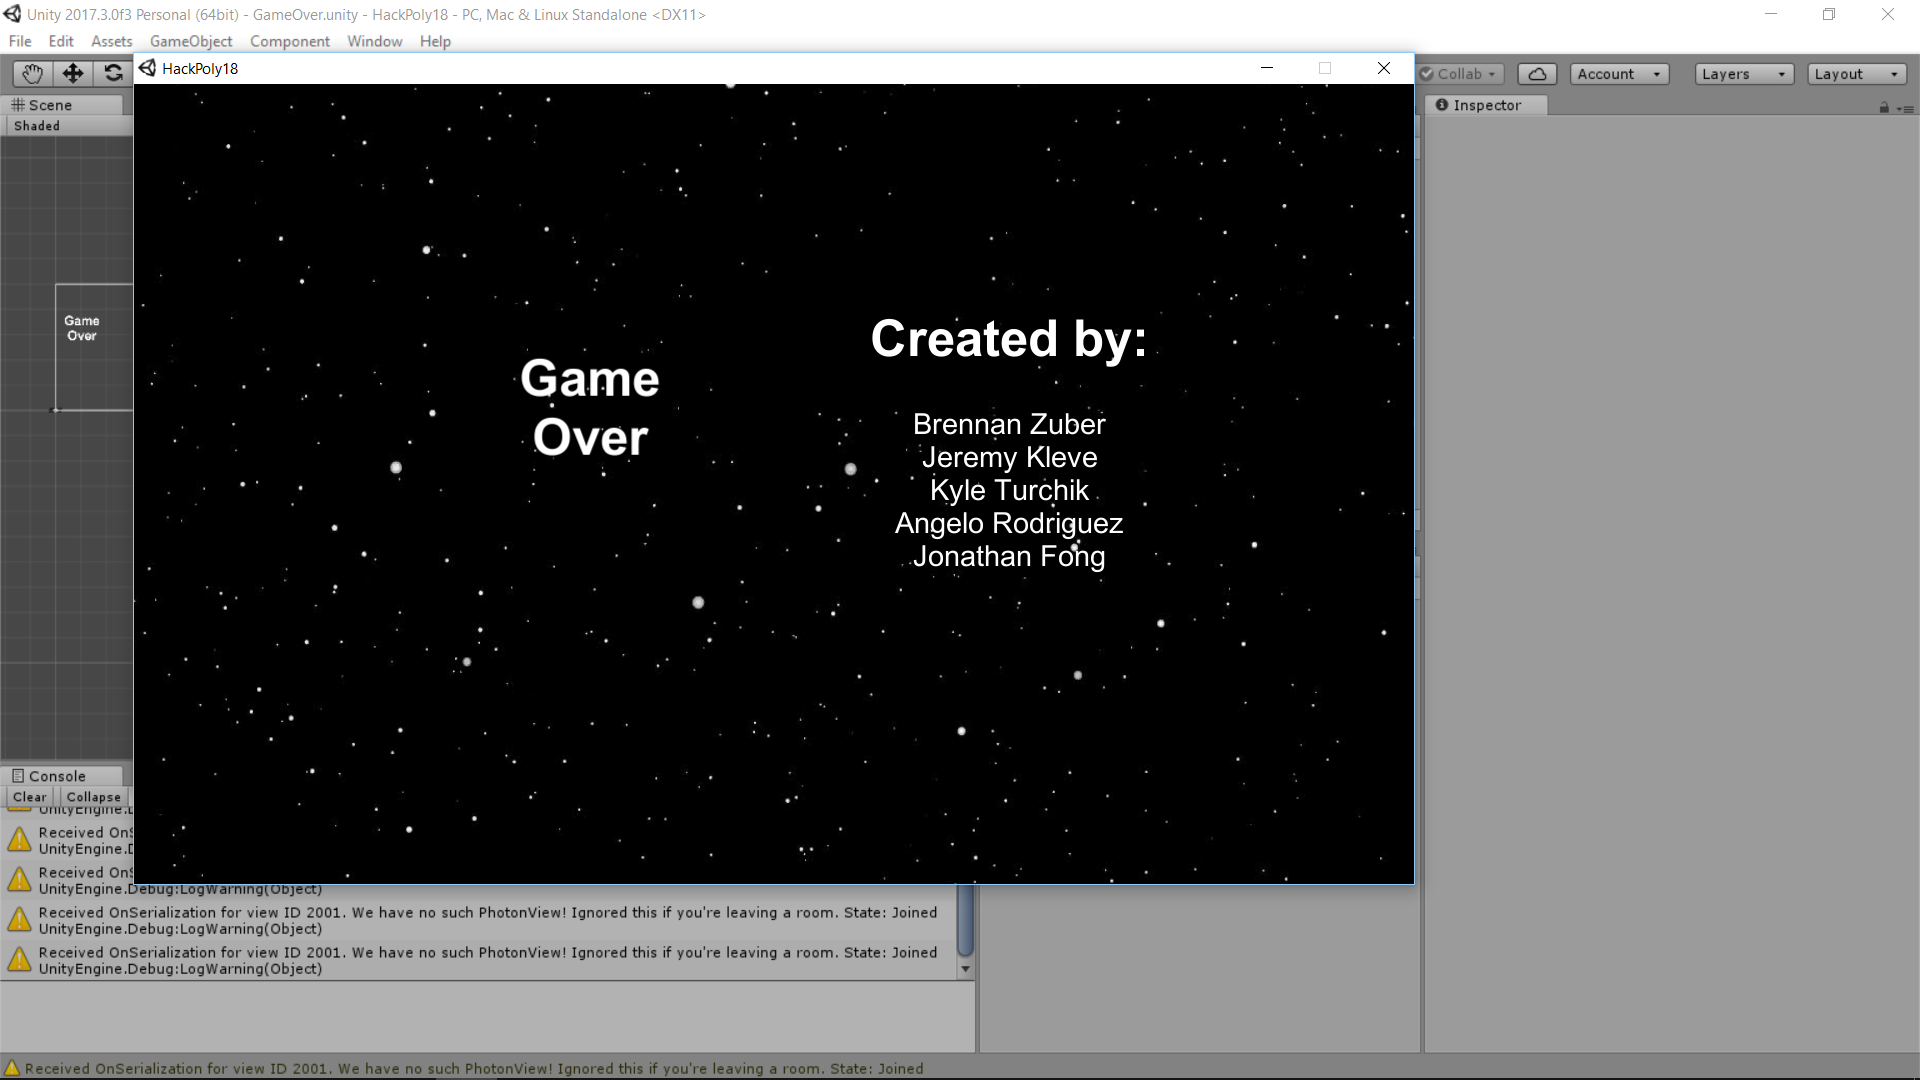This screenshot has width=1920, height=1080.
Task: Open the Collab dropdown
Action: (x=1460, y=74)
